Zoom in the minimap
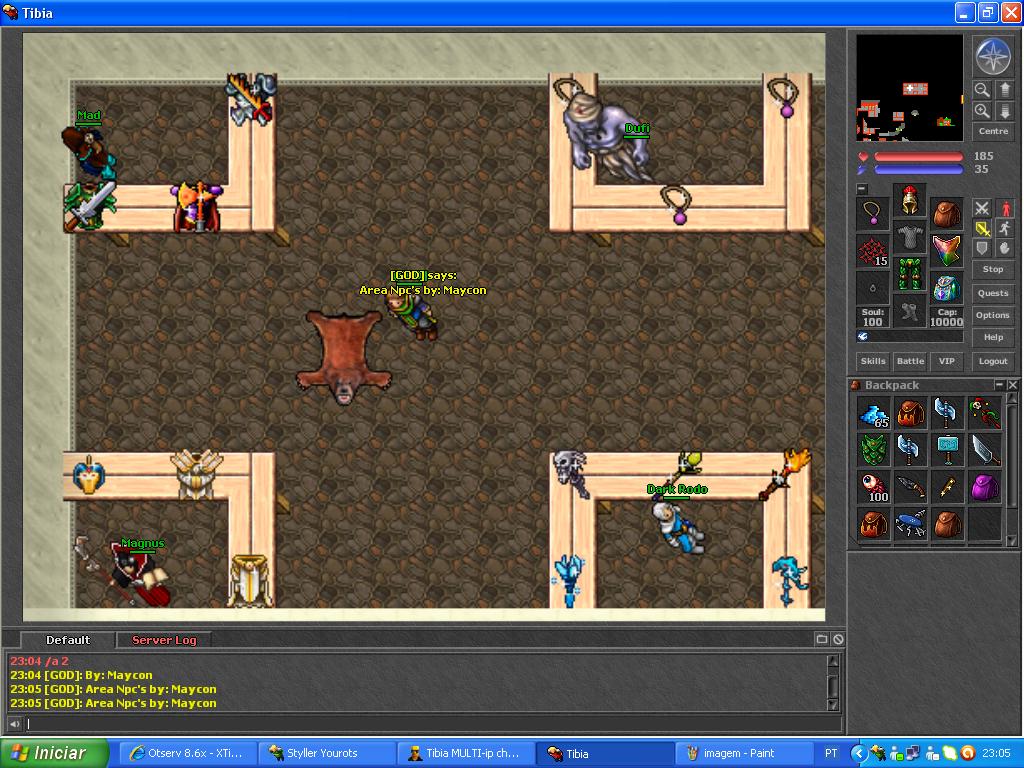Viewport: 1024px width, 768px height. pos(981,111)
